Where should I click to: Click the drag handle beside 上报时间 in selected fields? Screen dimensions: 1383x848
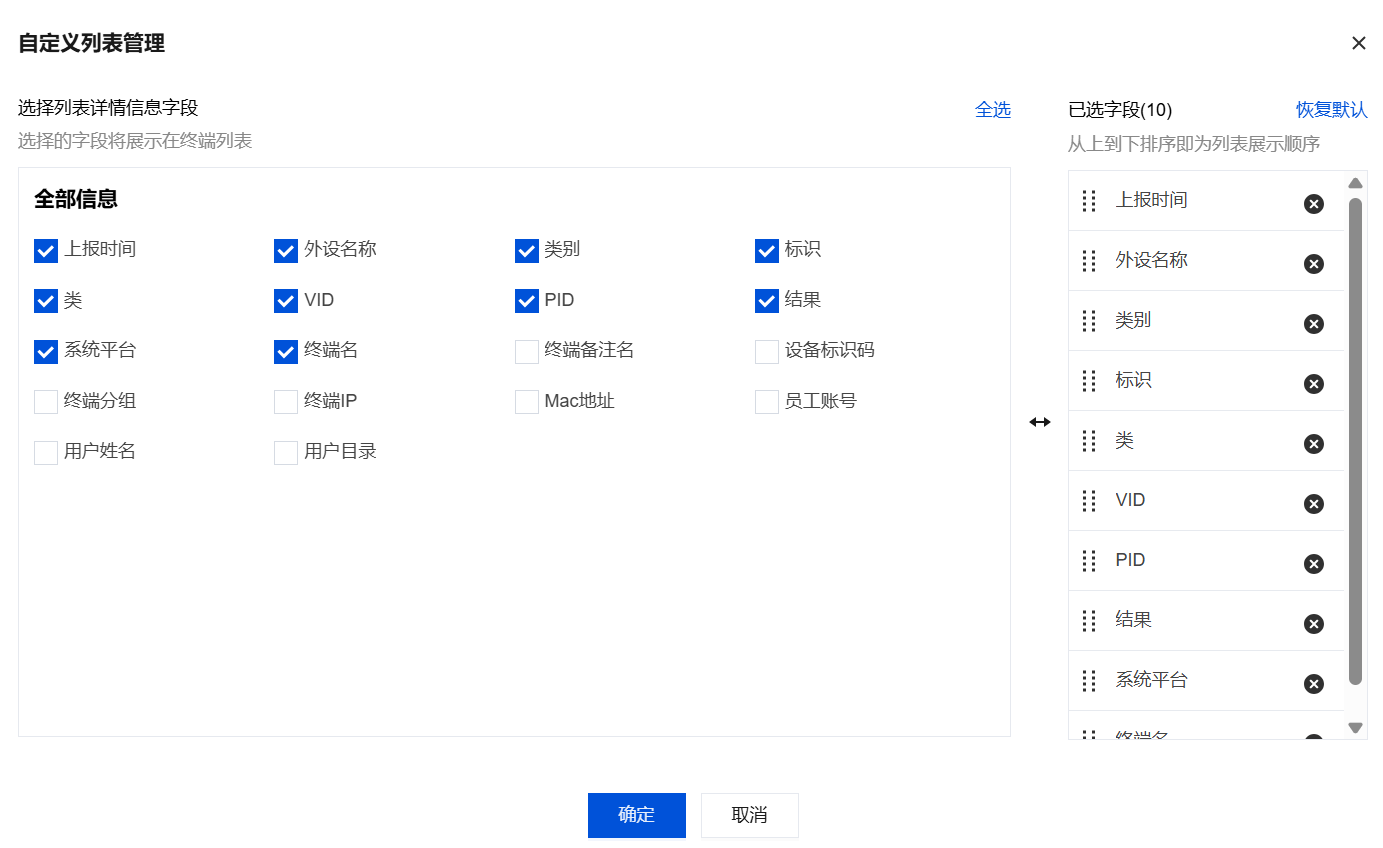coord(1090,201)
